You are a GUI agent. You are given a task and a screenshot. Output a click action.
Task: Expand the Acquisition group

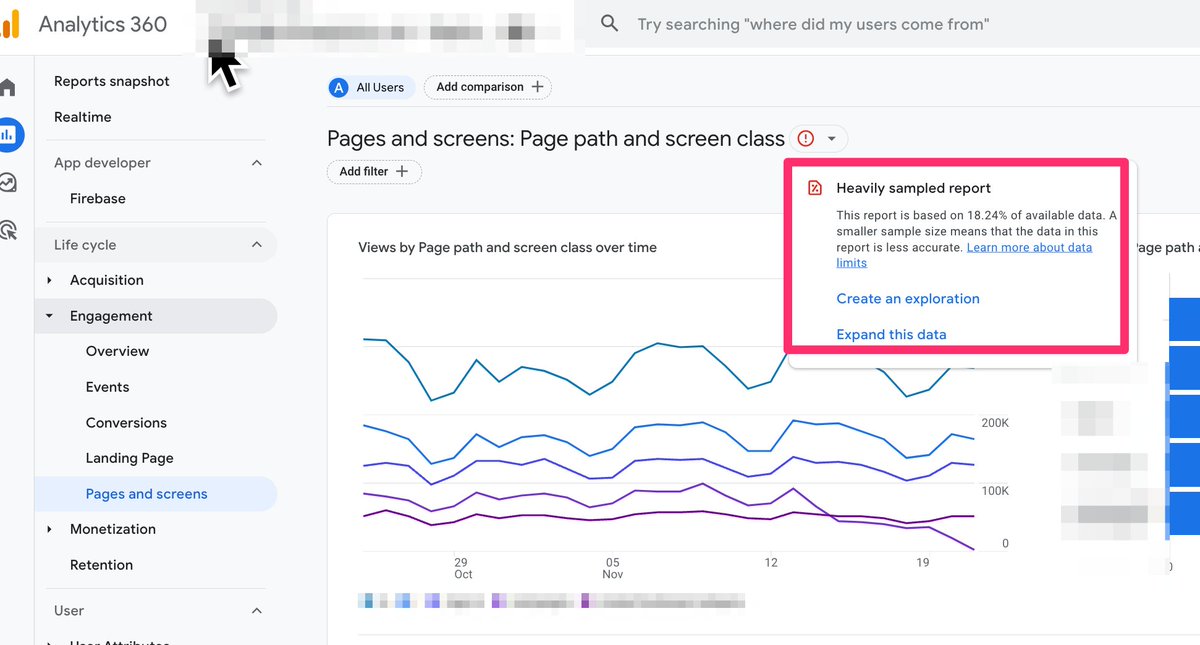[x=50, y=280]
